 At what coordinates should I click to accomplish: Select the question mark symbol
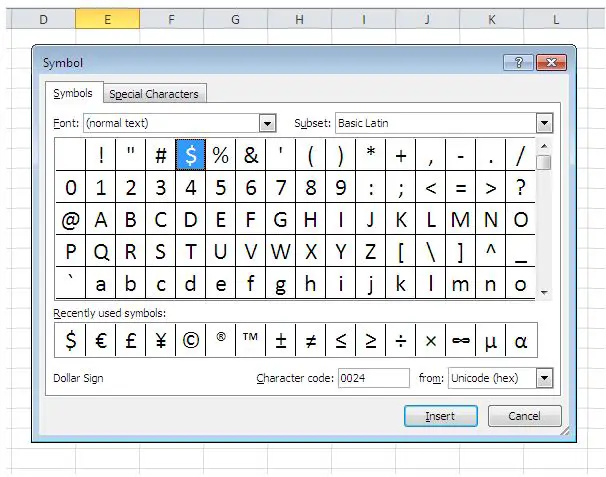[521, 187]
